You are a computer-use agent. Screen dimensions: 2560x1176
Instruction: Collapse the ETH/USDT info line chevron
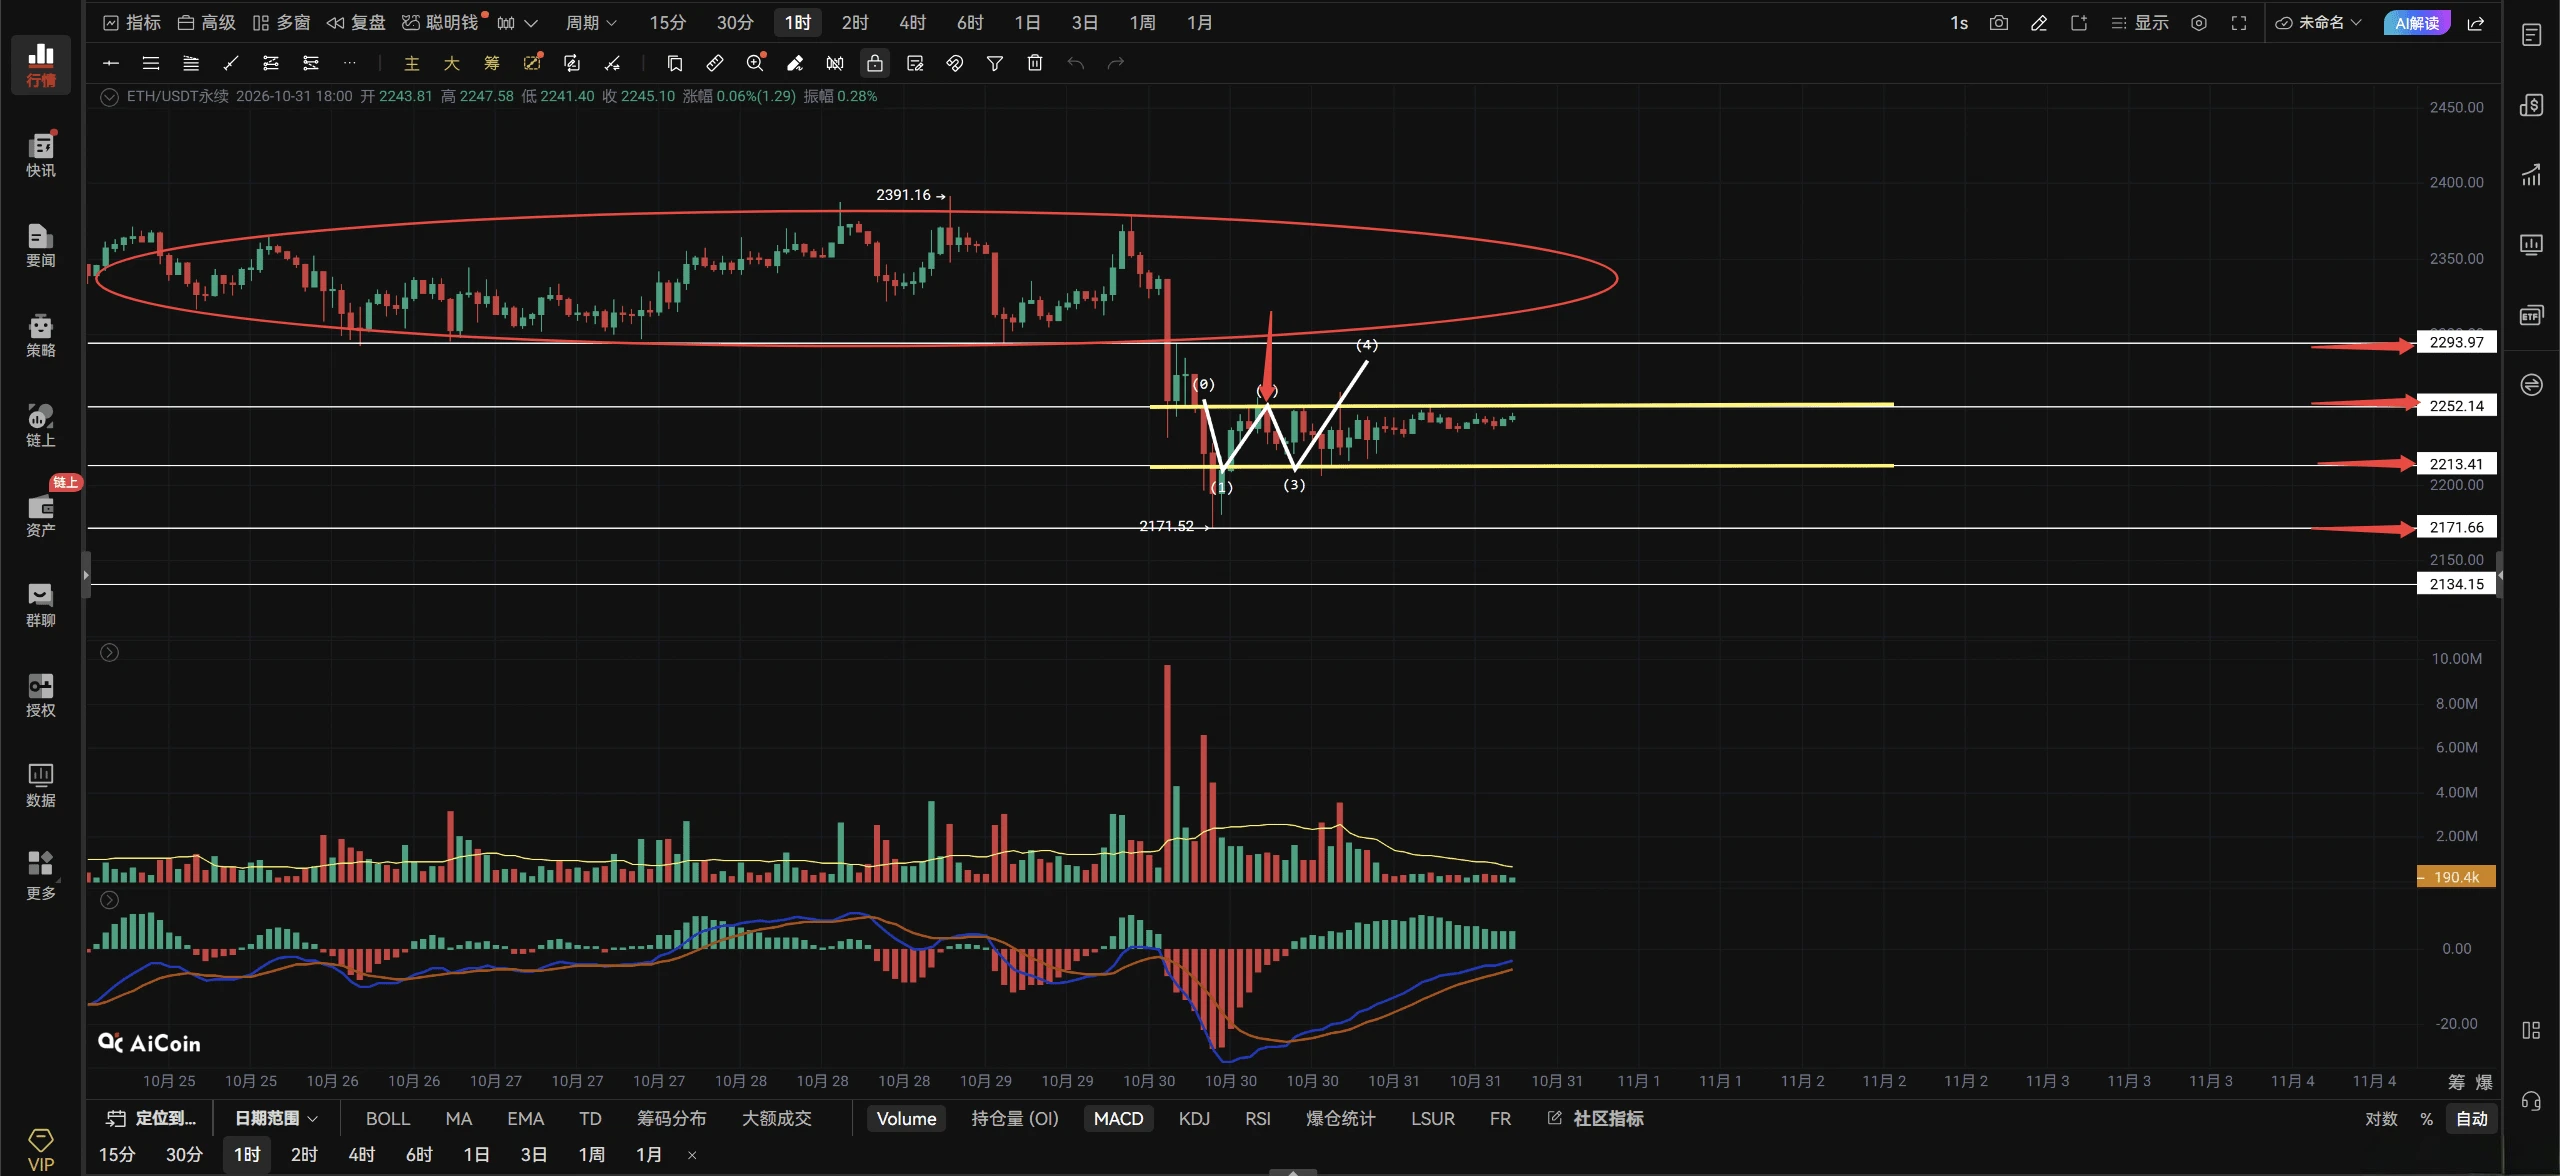tap(109, 97)
